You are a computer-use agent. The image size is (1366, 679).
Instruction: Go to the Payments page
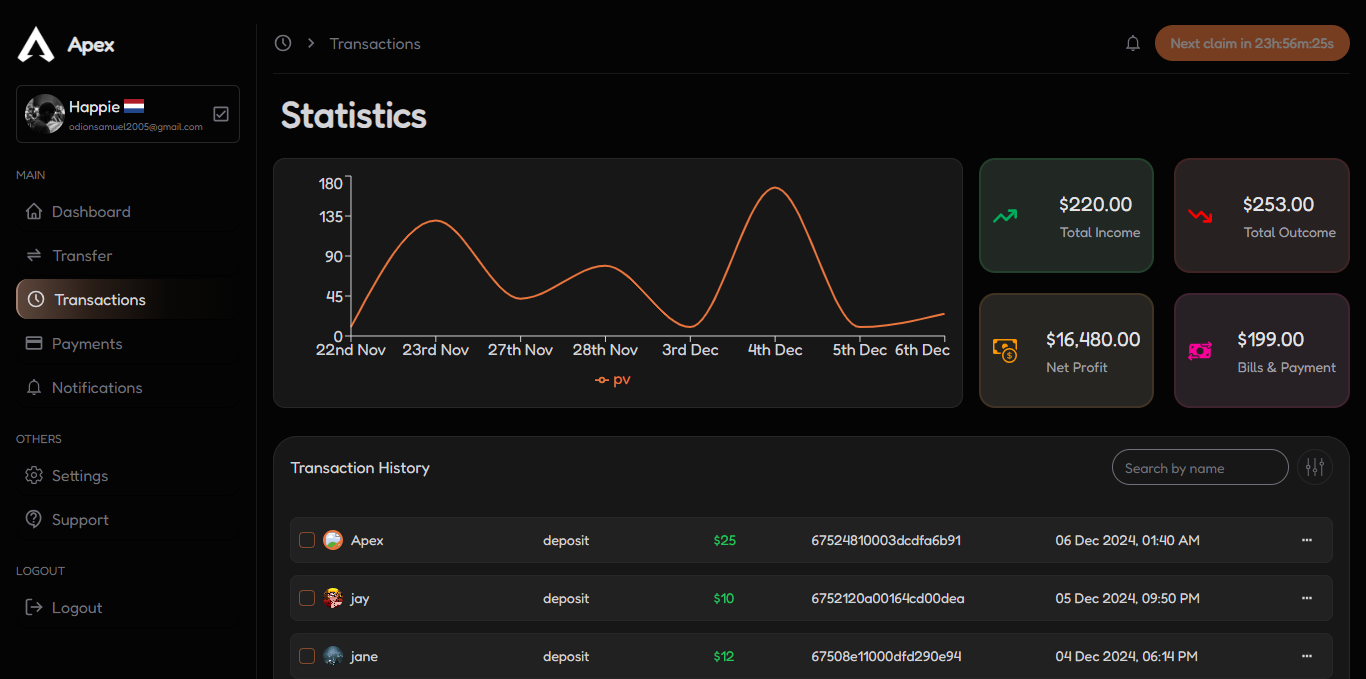pos(128,344)
